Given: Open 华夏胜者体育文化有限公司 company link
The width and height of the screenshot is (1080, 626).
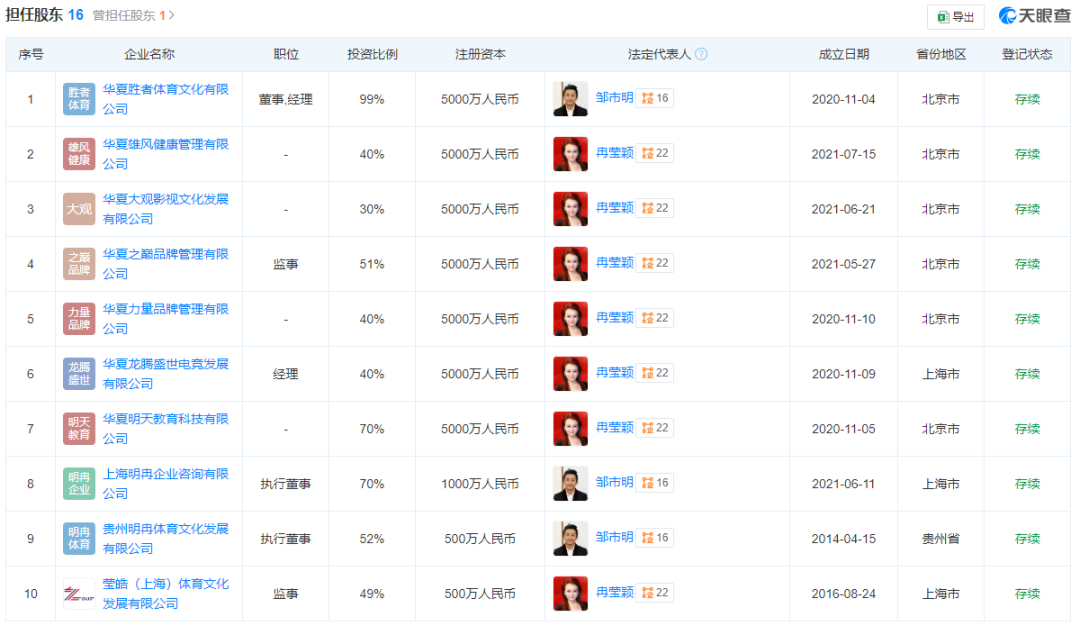Looking at the screenshot, I should point(165,99).
